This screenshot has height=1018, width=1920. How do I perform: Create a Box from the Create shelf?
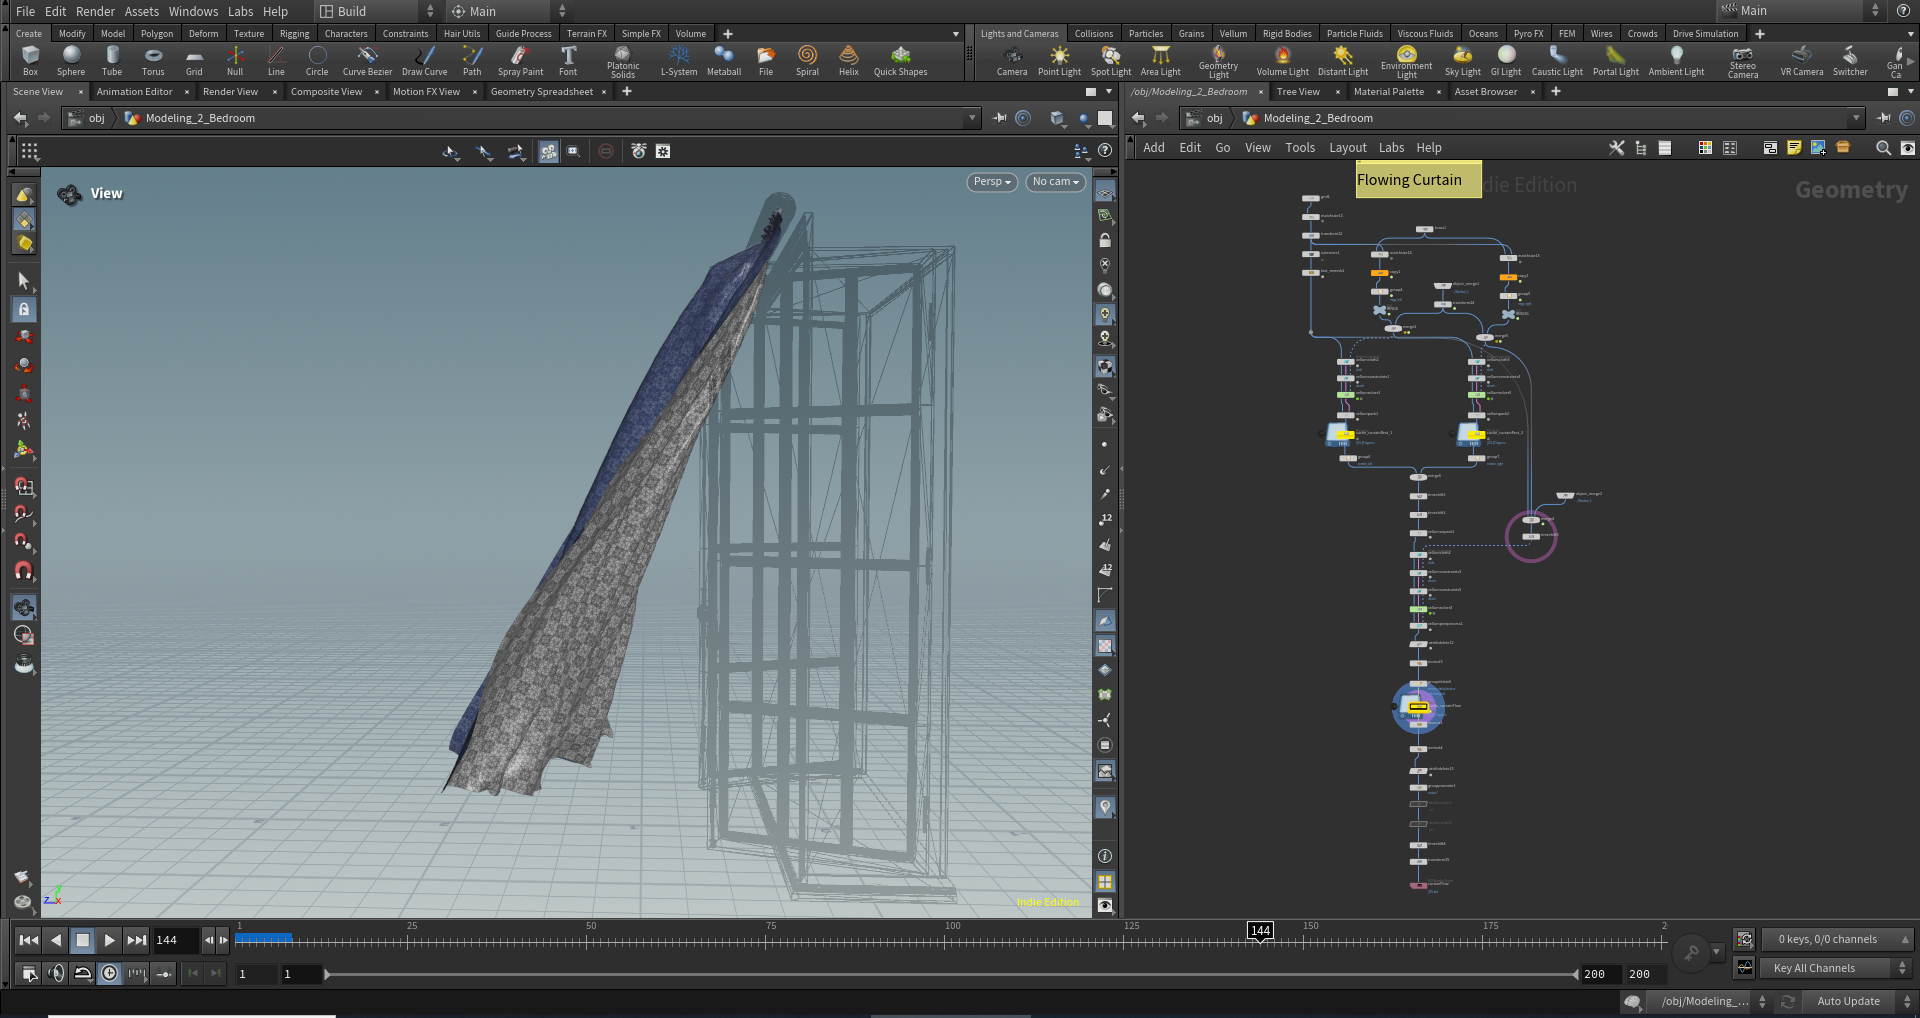29,60
